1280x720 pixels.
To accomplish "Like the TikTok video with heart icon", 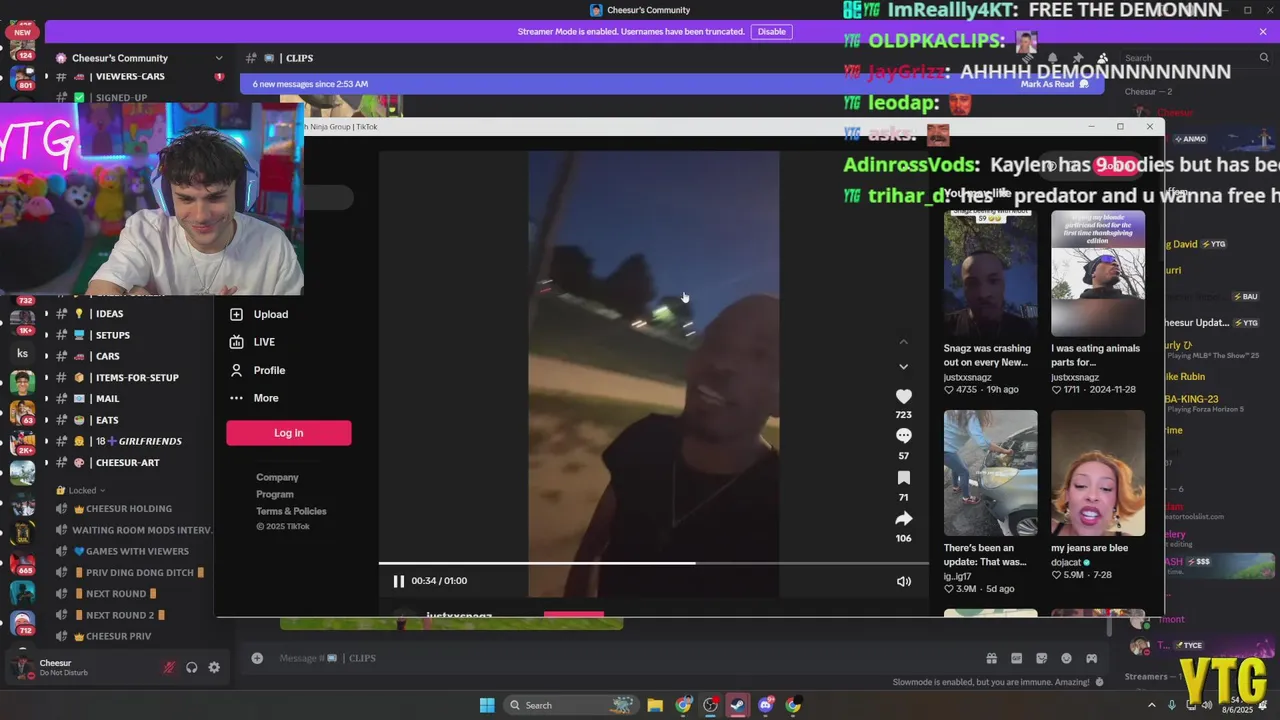I will point(903,396).
